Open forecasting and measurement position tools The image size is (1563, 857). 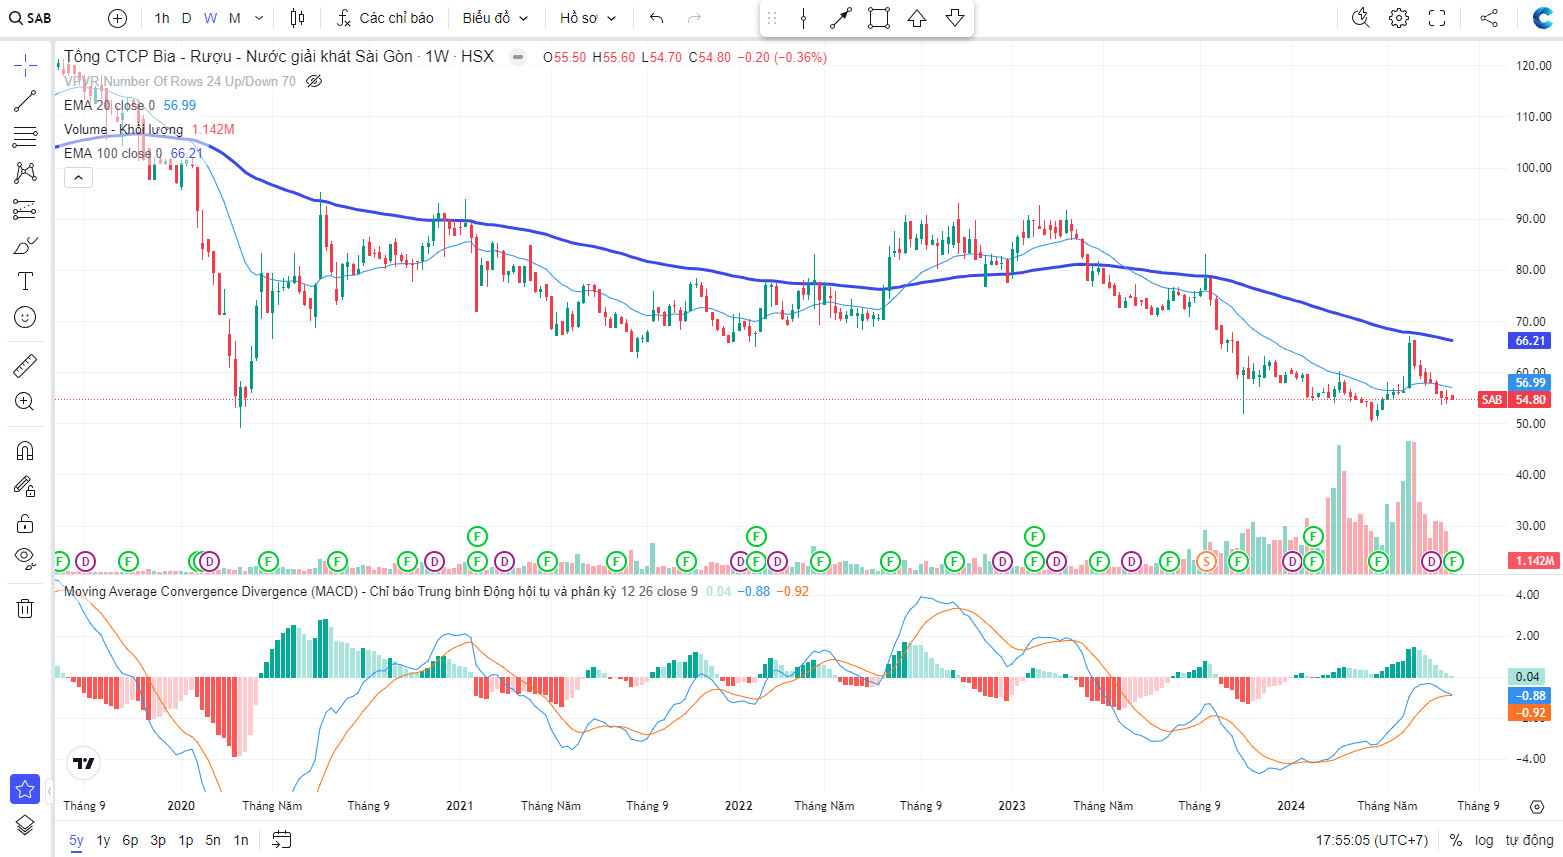tap(25, 209)
